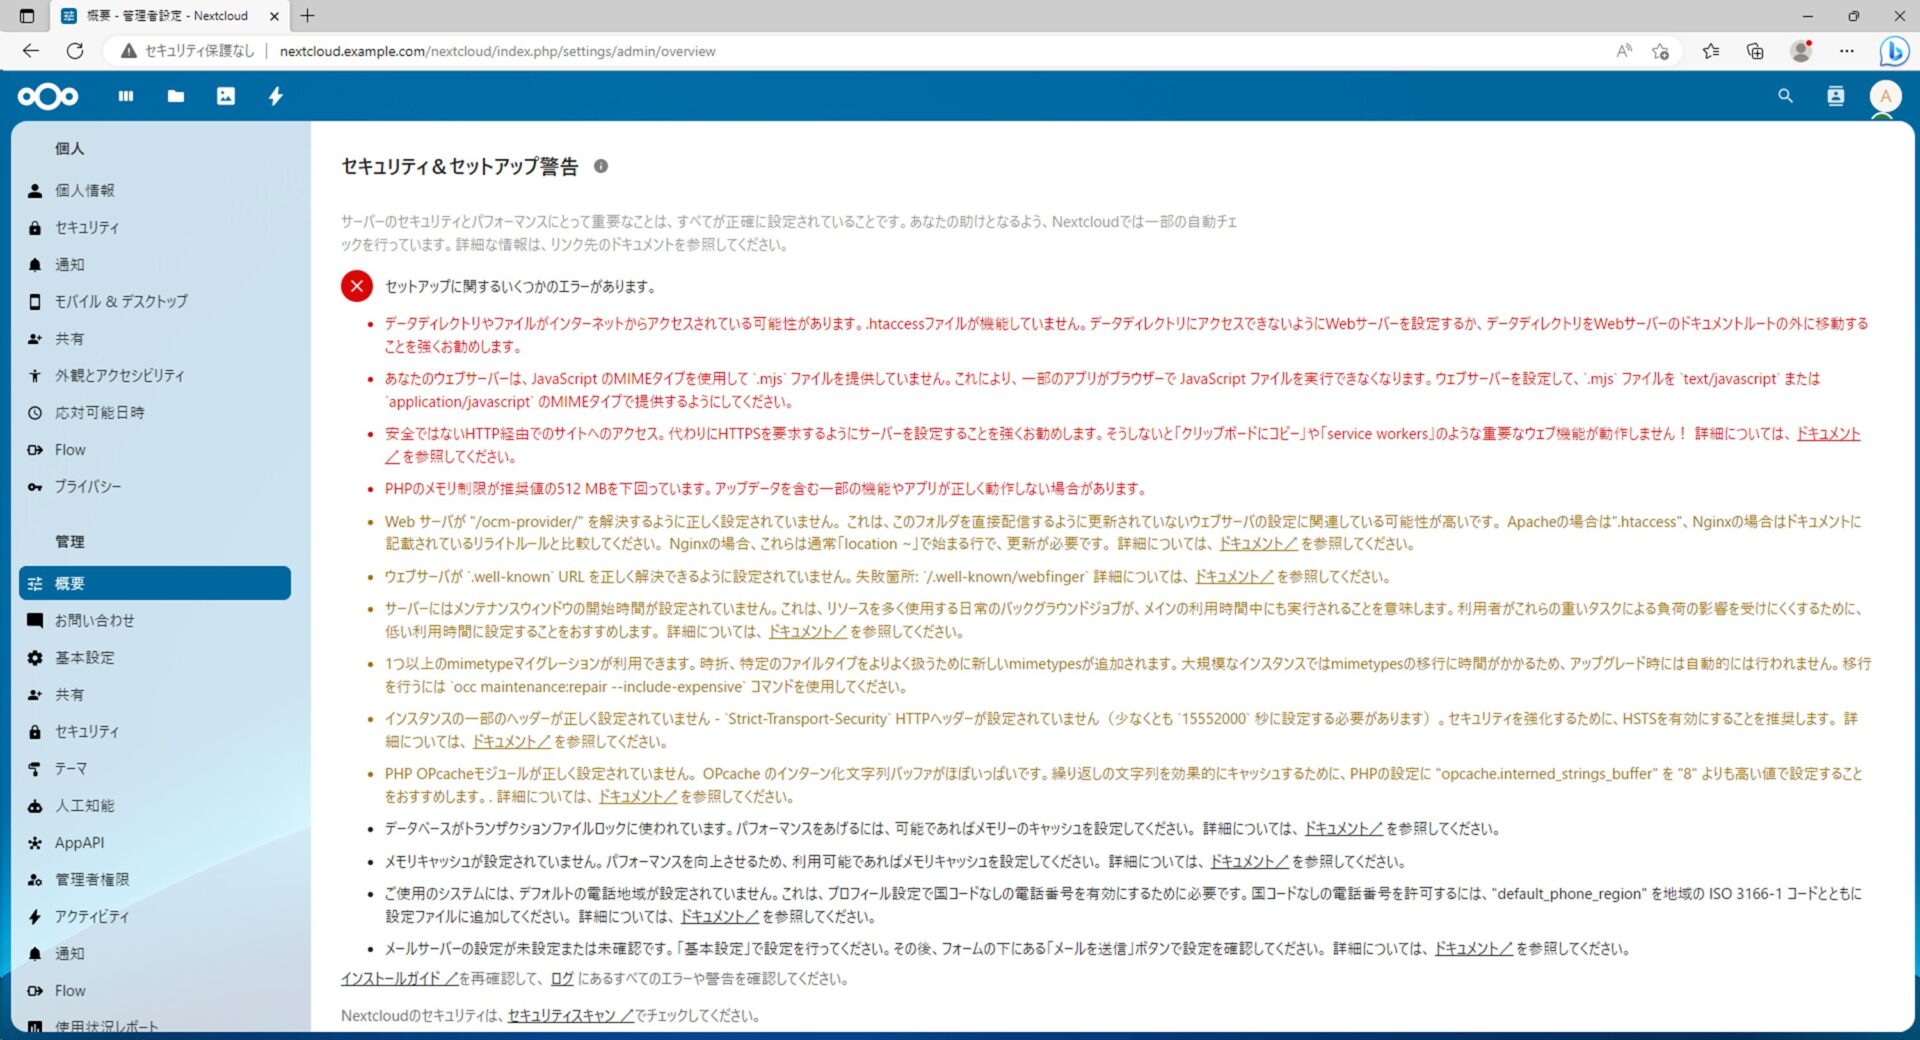Viewport: 1920px width, 1040px height.
Task: Open the Contacts menu icon
Action: 1836,96
